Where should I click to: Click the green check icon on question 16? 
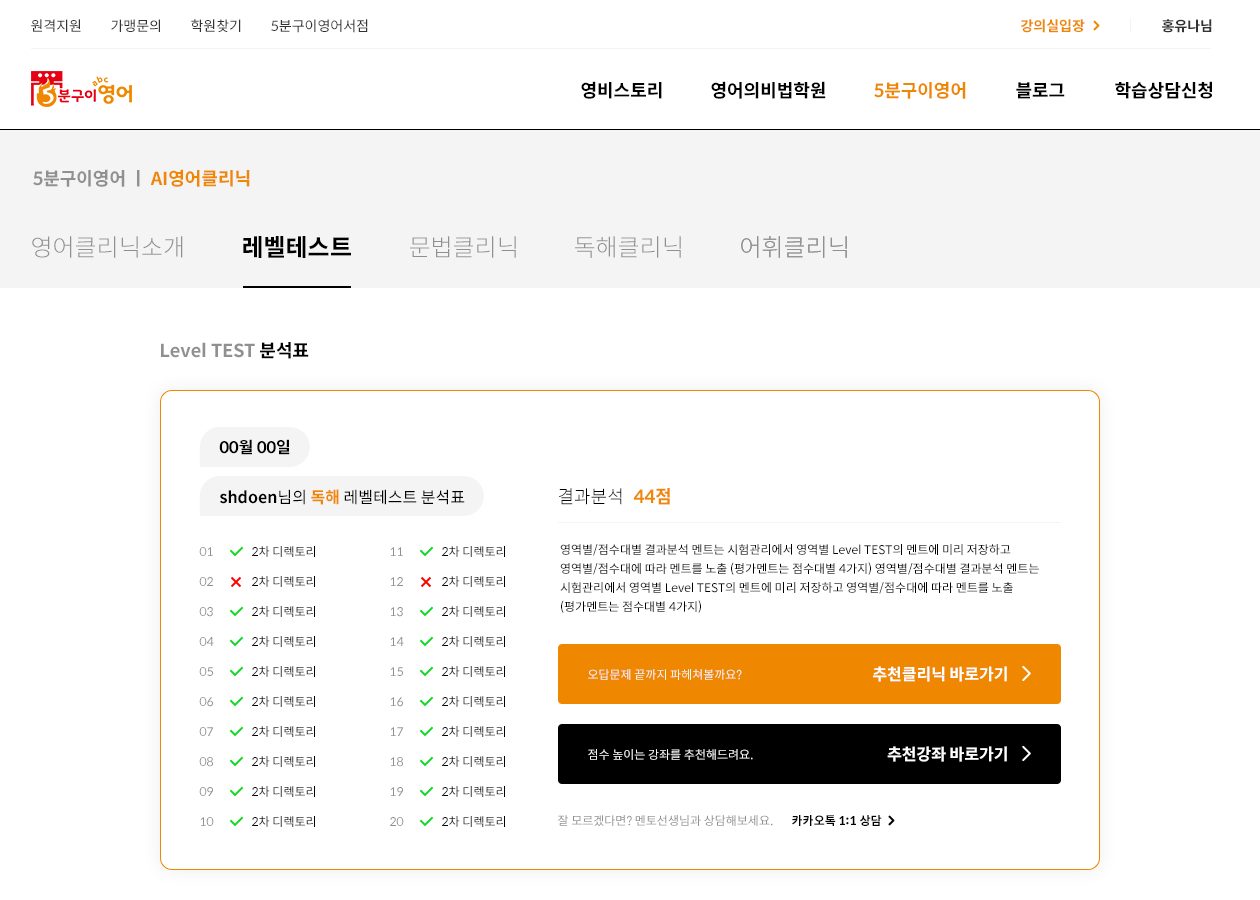pos(427,701)
